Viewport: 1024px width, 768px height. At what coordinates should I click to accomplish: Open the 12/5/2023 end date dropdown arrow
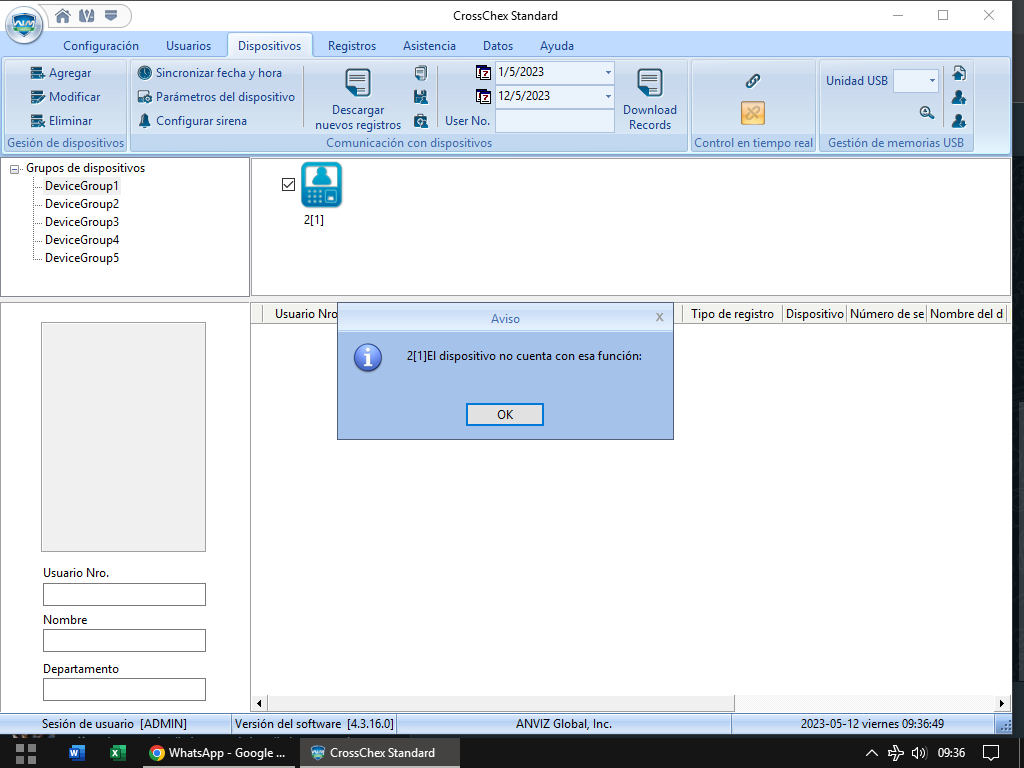(x=608, y=97)
